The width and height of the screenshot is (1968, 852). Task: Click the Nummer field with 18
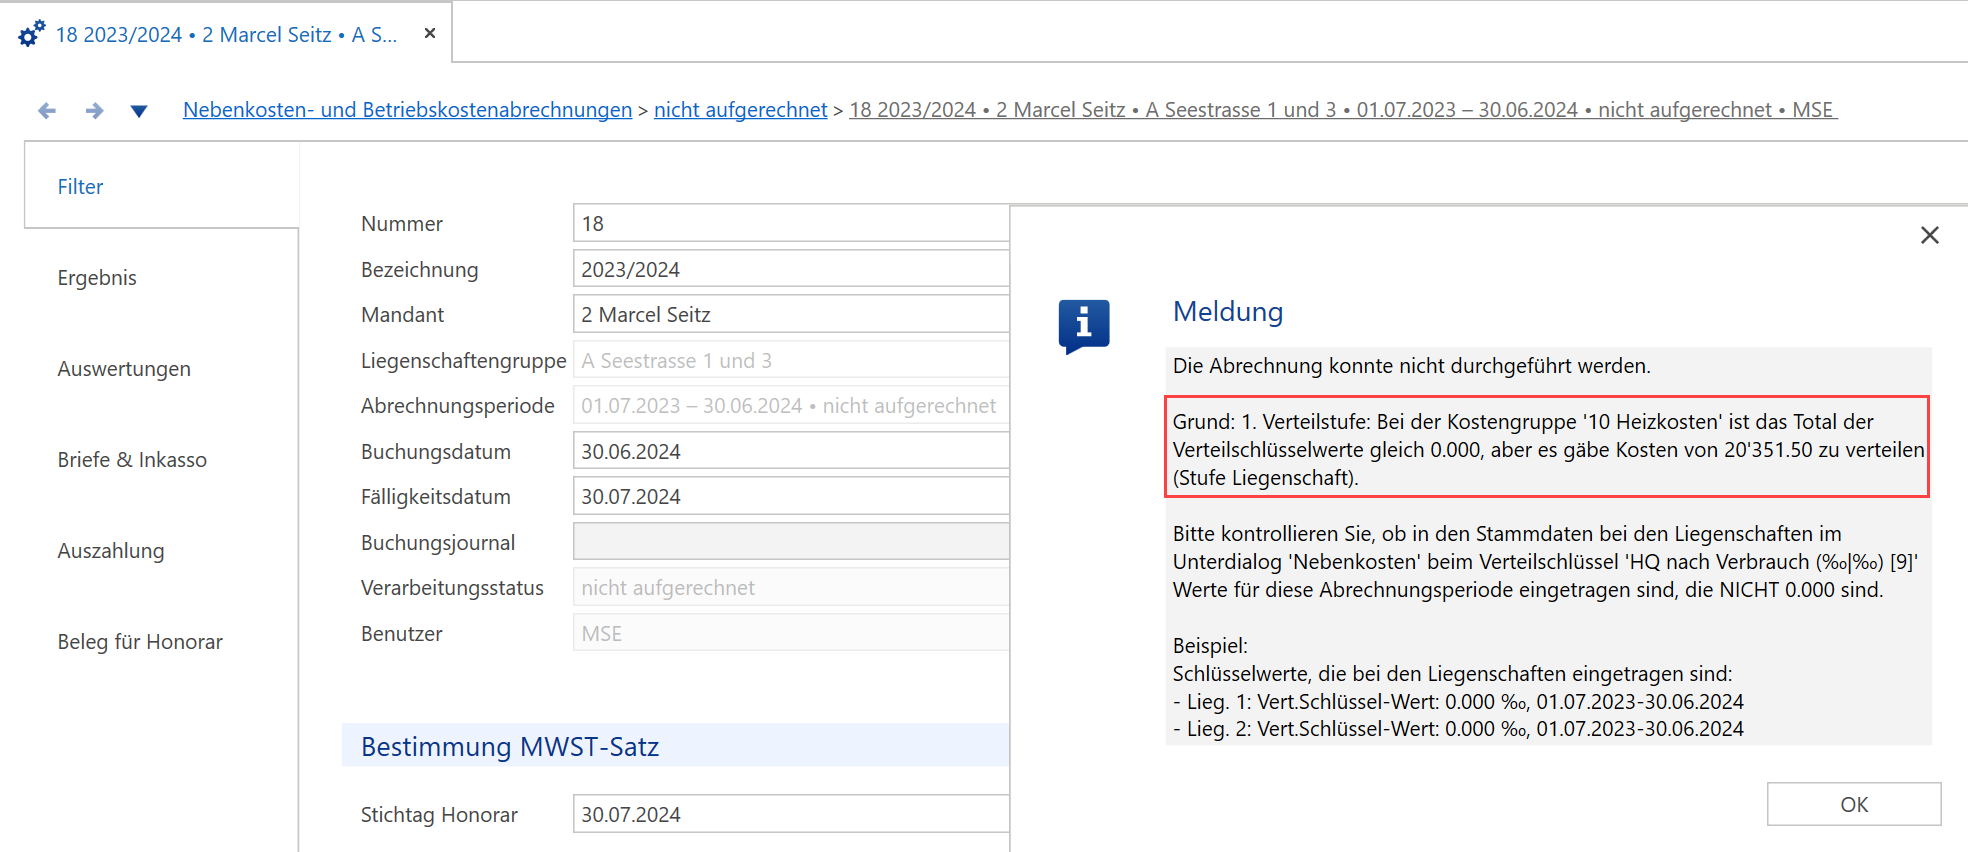click(791, 223)
